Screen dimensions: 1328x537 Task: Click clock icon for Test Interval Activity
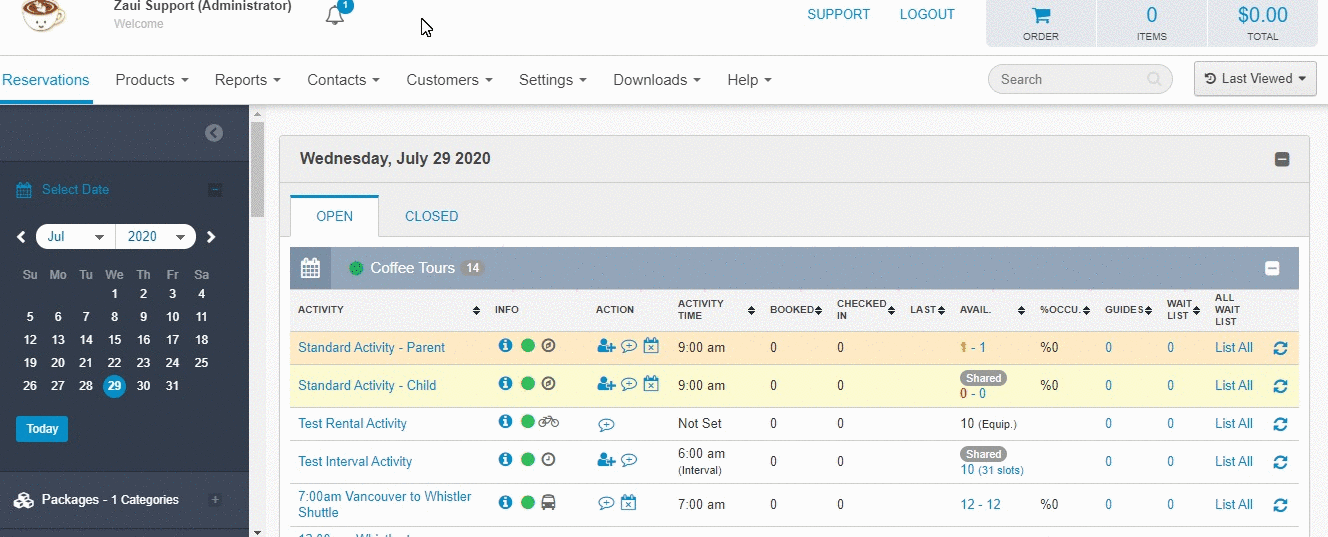(x=548, y=460)
